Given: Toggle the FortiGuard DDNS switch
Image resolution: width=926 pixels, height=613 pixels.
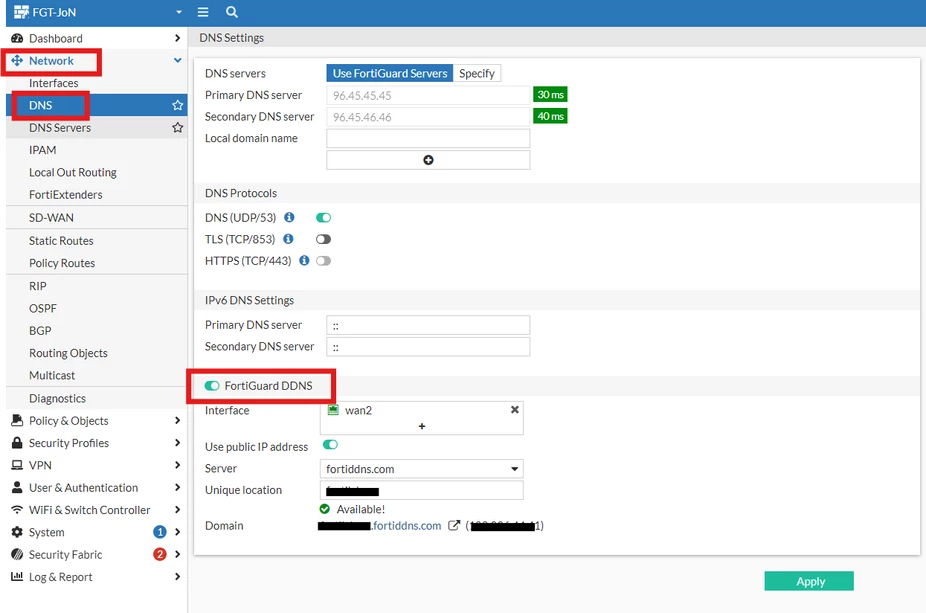Looking at the screenshot, I should [x=211, y=386].
